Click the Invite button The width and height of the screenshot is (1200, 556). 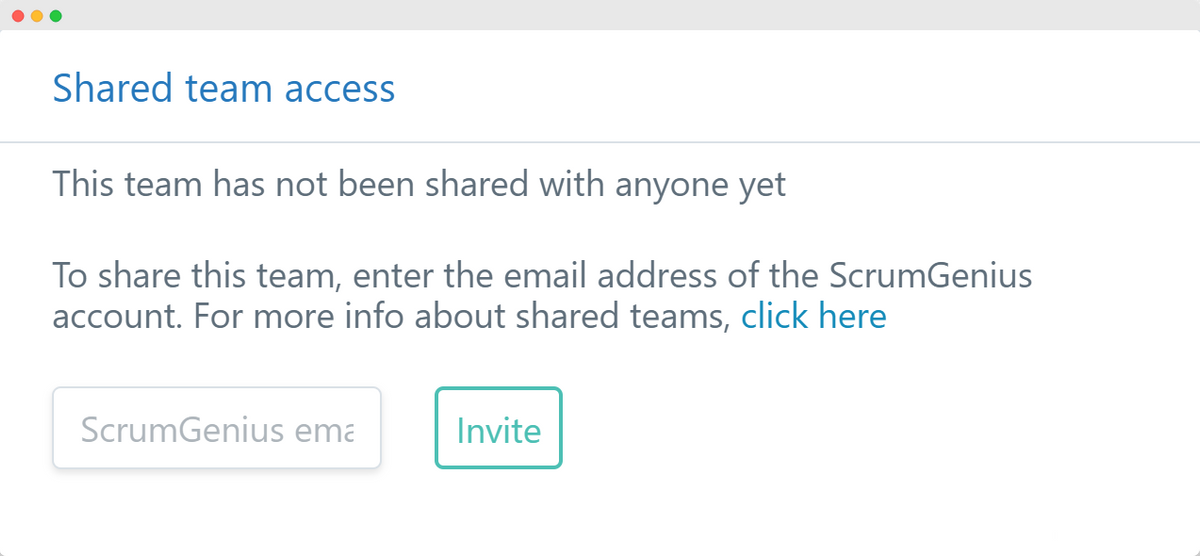click(498, 428)
